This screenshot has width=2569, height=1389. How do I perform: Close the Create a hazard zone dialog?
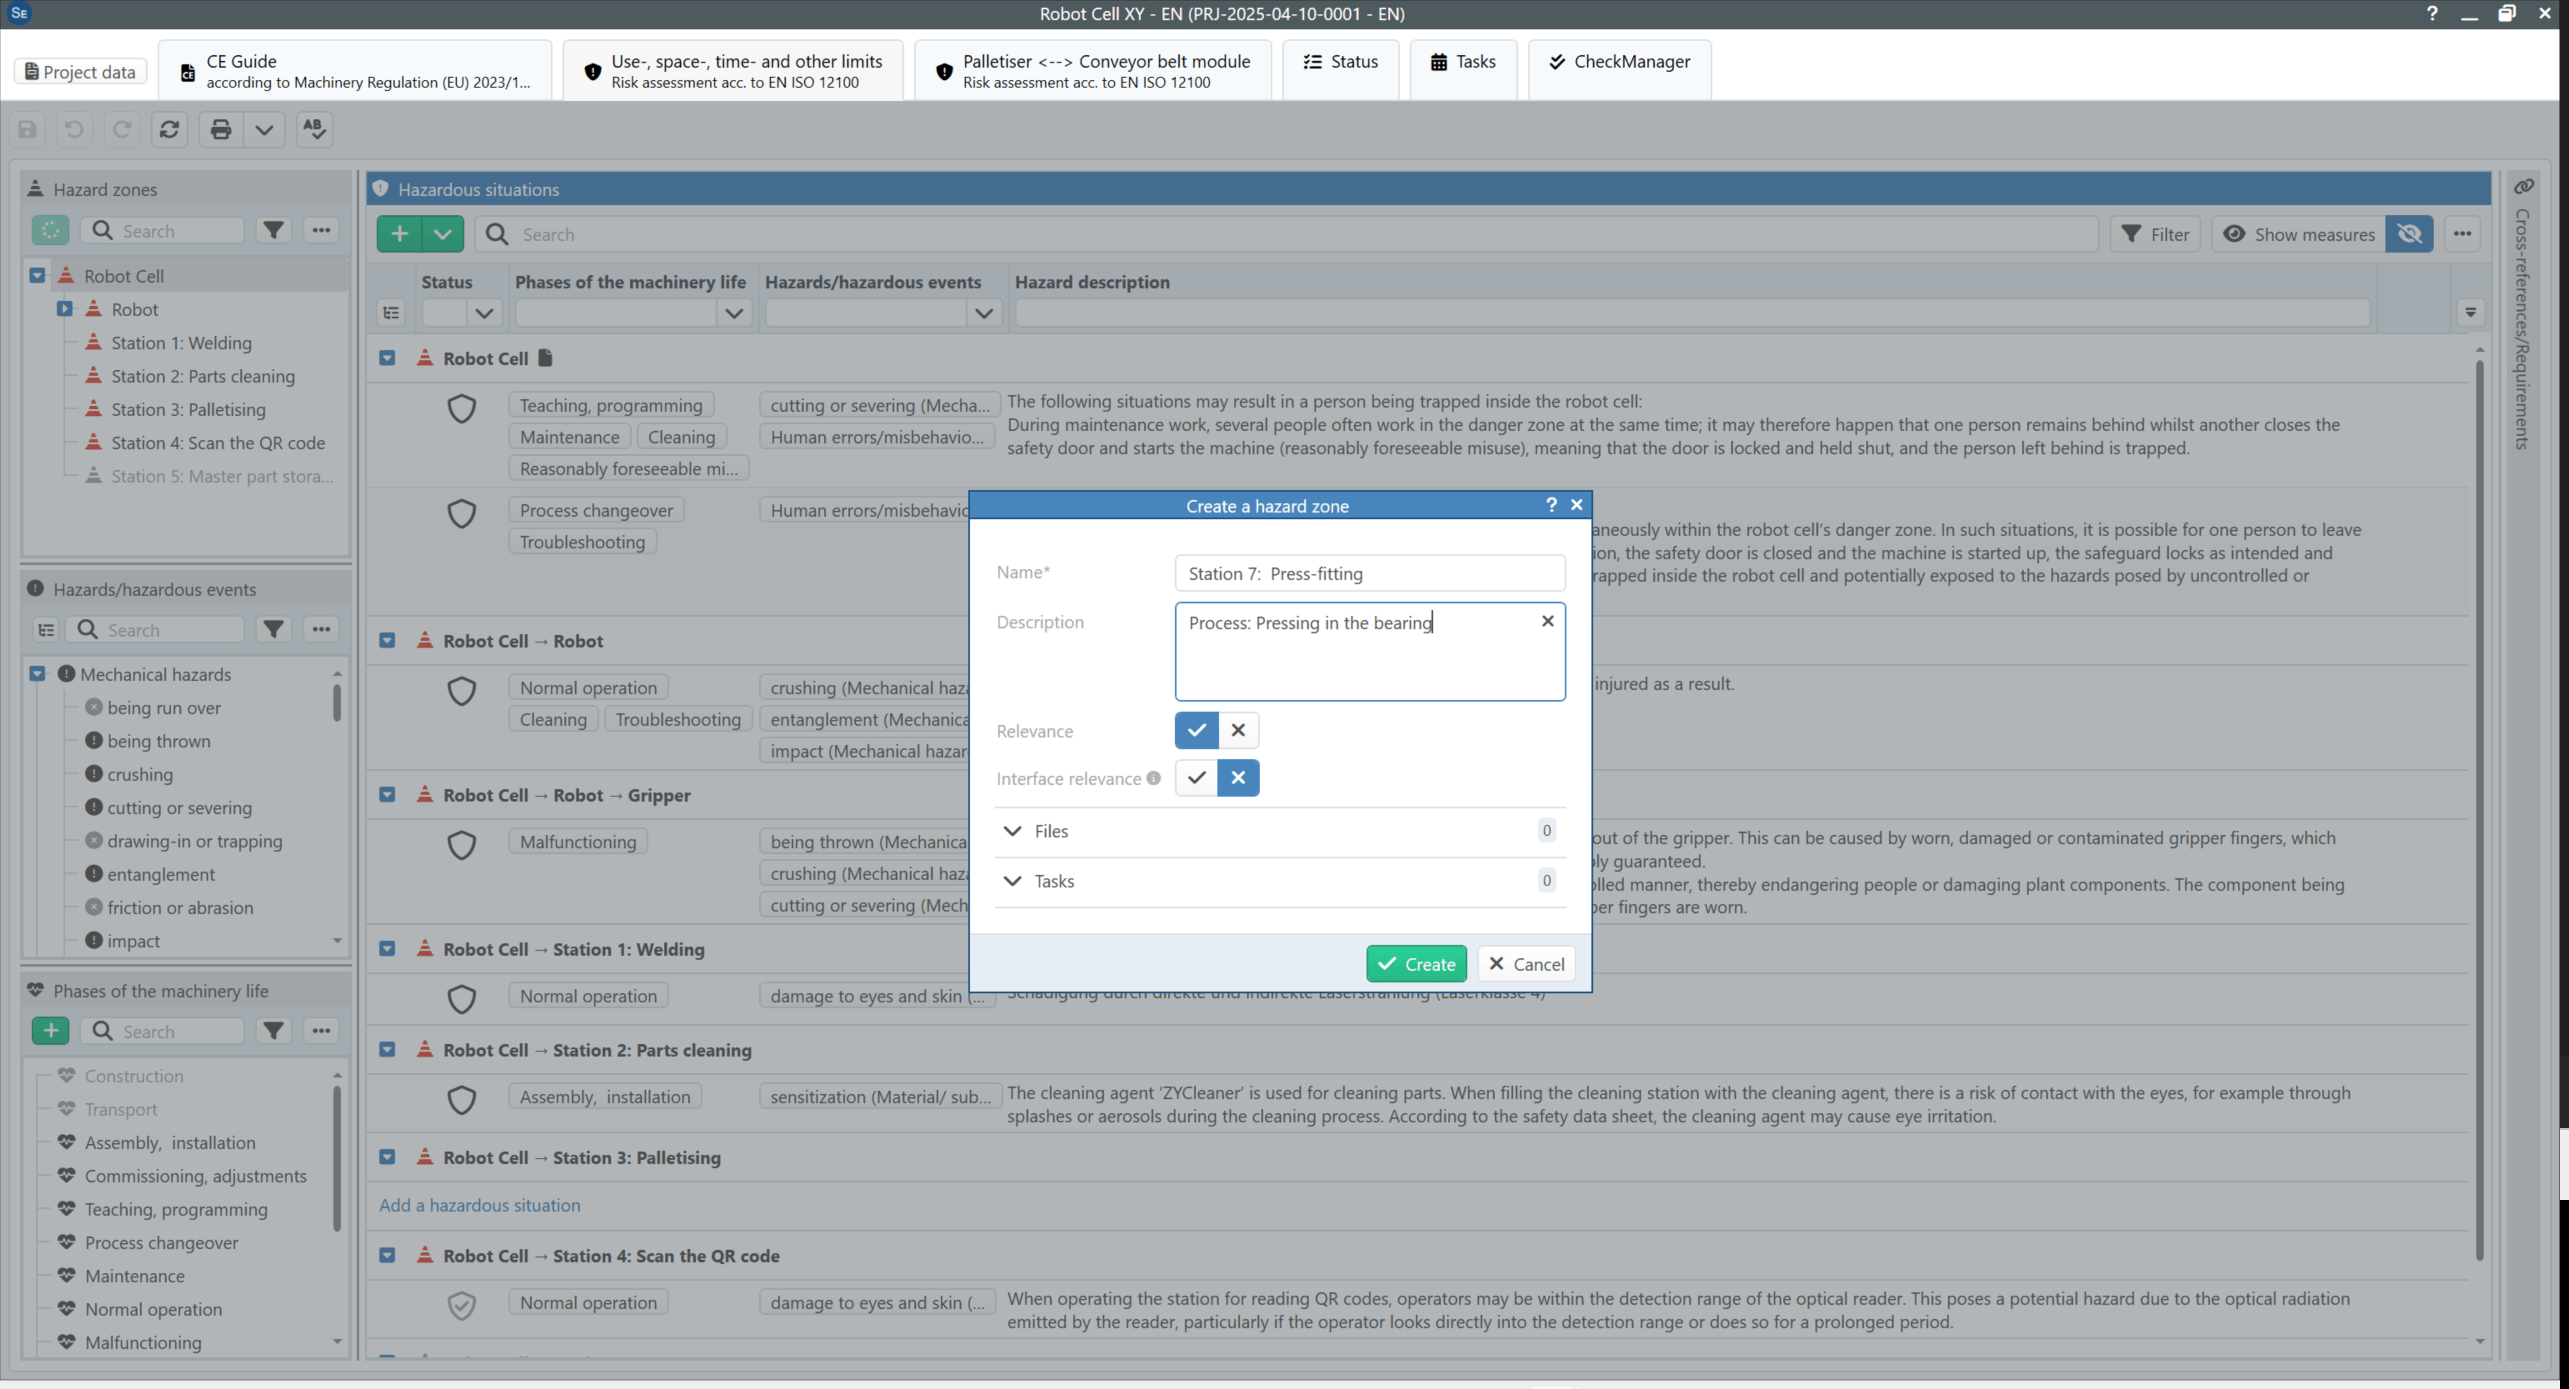click(x=1577, y=505)
